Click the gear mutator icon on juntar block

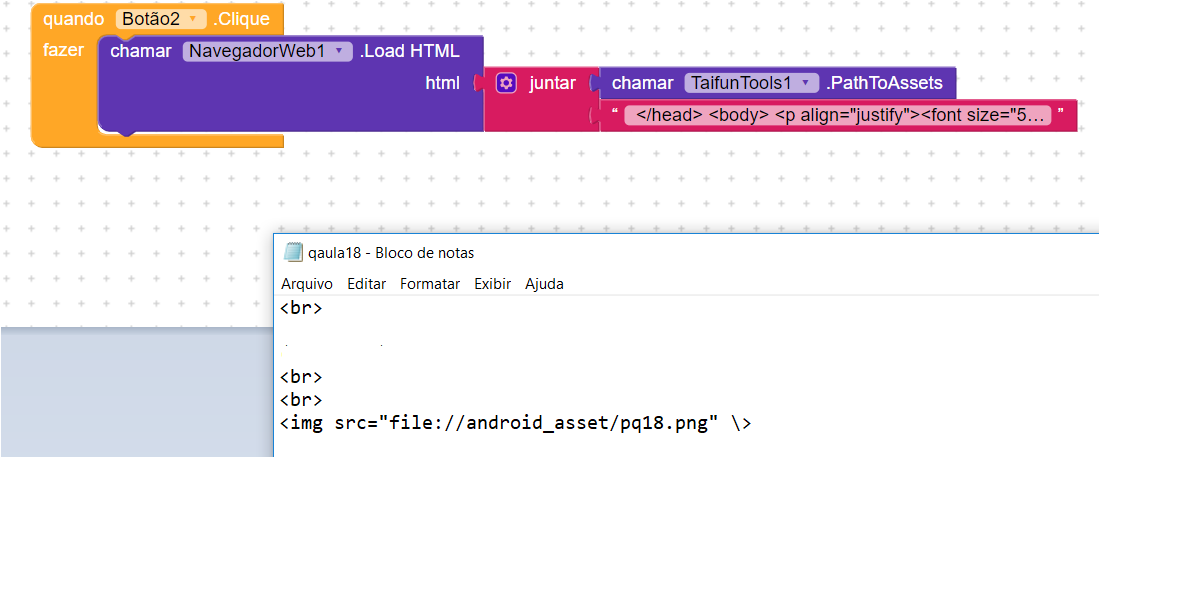pyautogui.click(x=506, y=83)
